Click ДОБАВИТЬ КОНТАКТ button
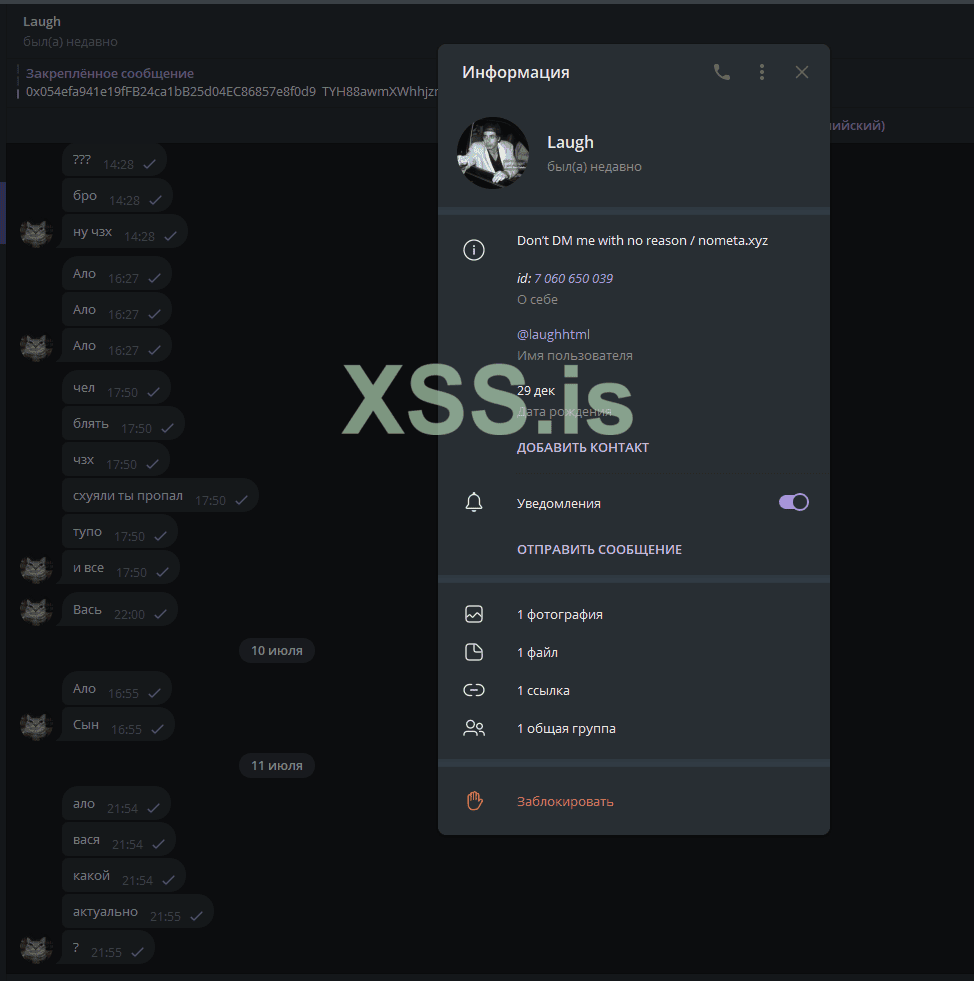This screenshot has width=974, height=981. pos(582,448)
